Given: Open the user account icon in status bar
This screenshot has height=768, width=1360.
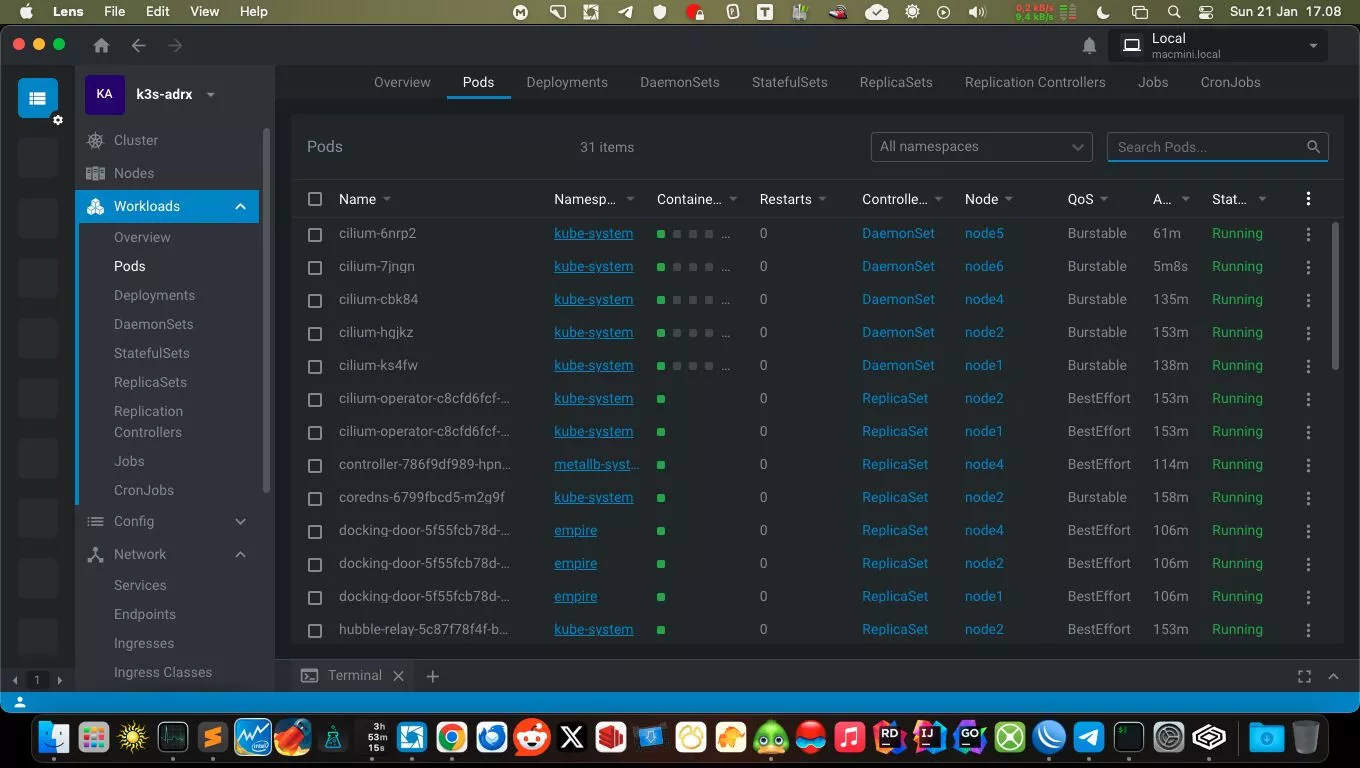Looking at the screenshot, I should click(20, 703).
